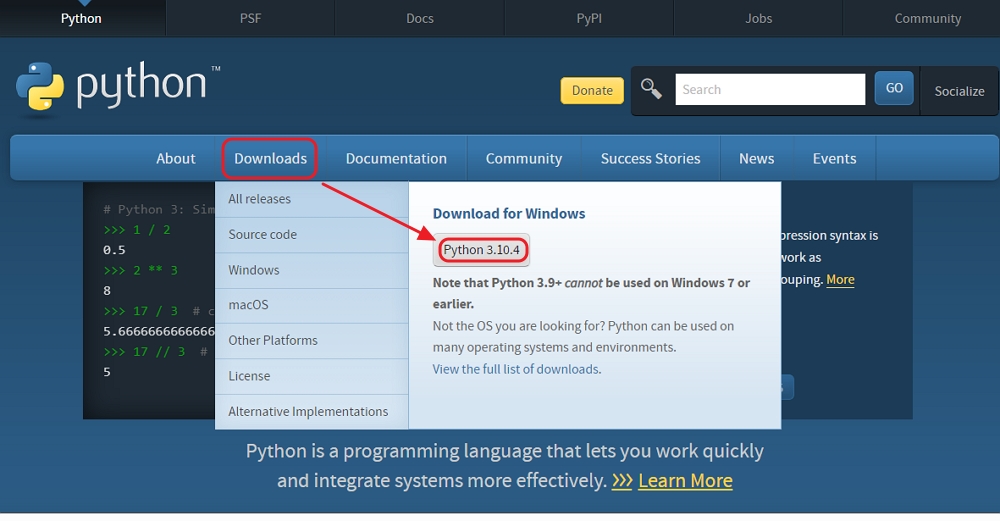The height and width of the screenshot is (521, 1000).
Task: Click the magnifying glass search icon
Action: (x=651, y=89)
